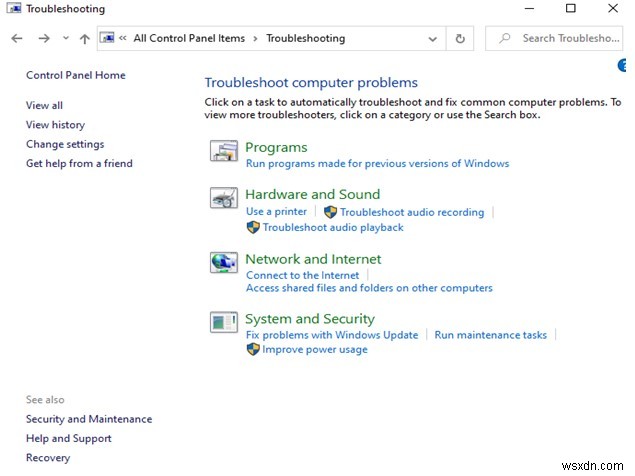Click shield icon beside Improve power usage
This screenshot has width=635, height=476.
coord(253,349)
